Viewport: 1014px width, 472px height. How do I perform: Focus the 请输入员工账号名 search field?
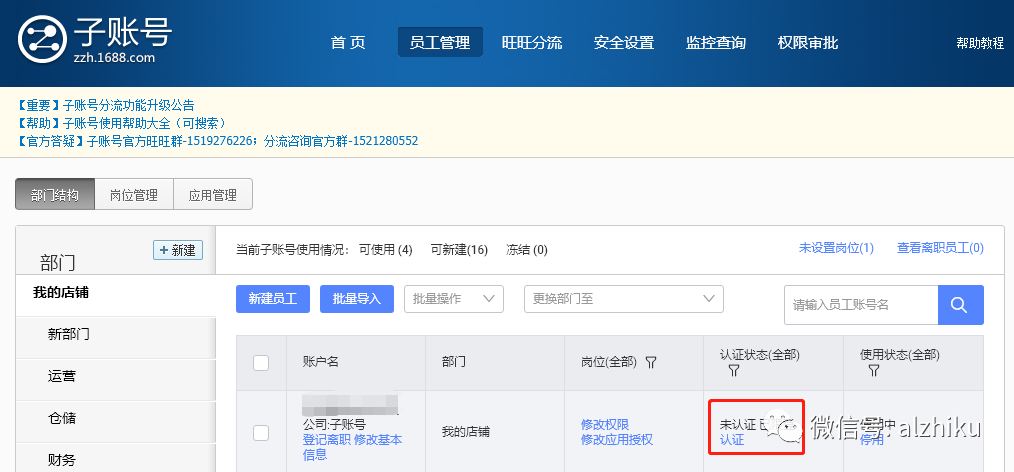(x=861, y=305)
